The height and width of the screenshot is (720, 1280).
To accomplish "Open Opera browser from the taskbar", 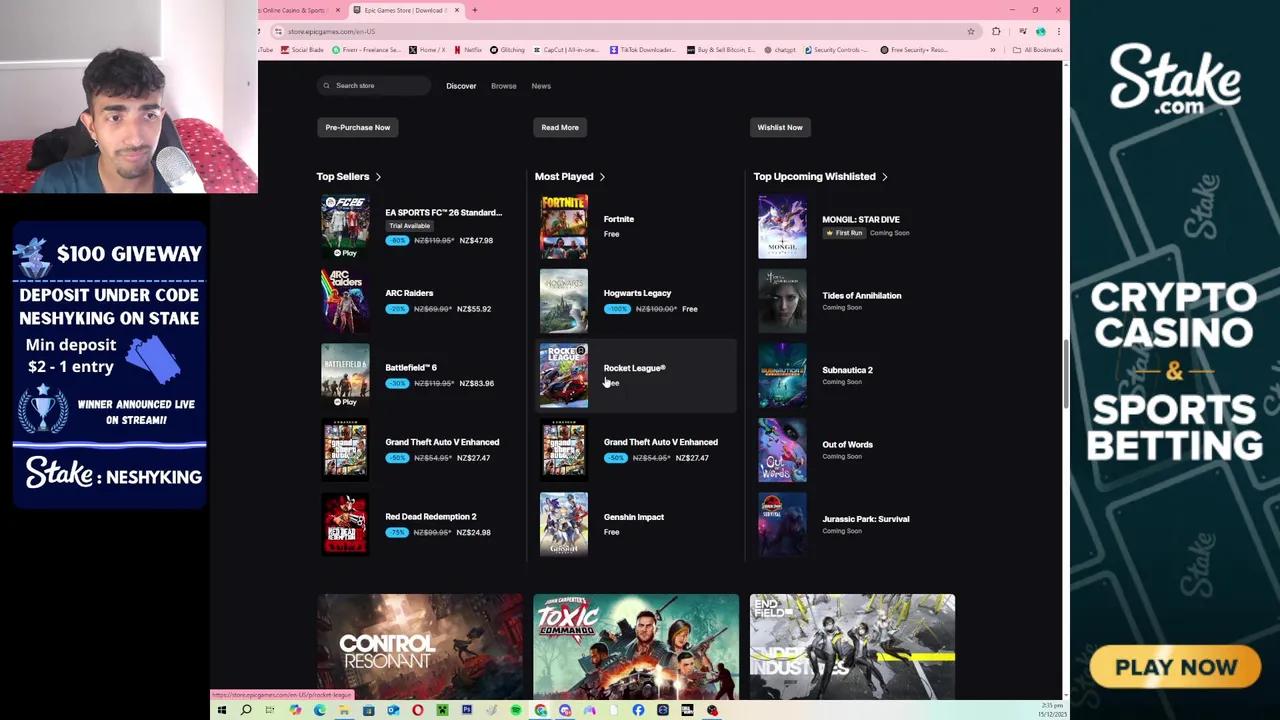I will [x=417, y=710].
